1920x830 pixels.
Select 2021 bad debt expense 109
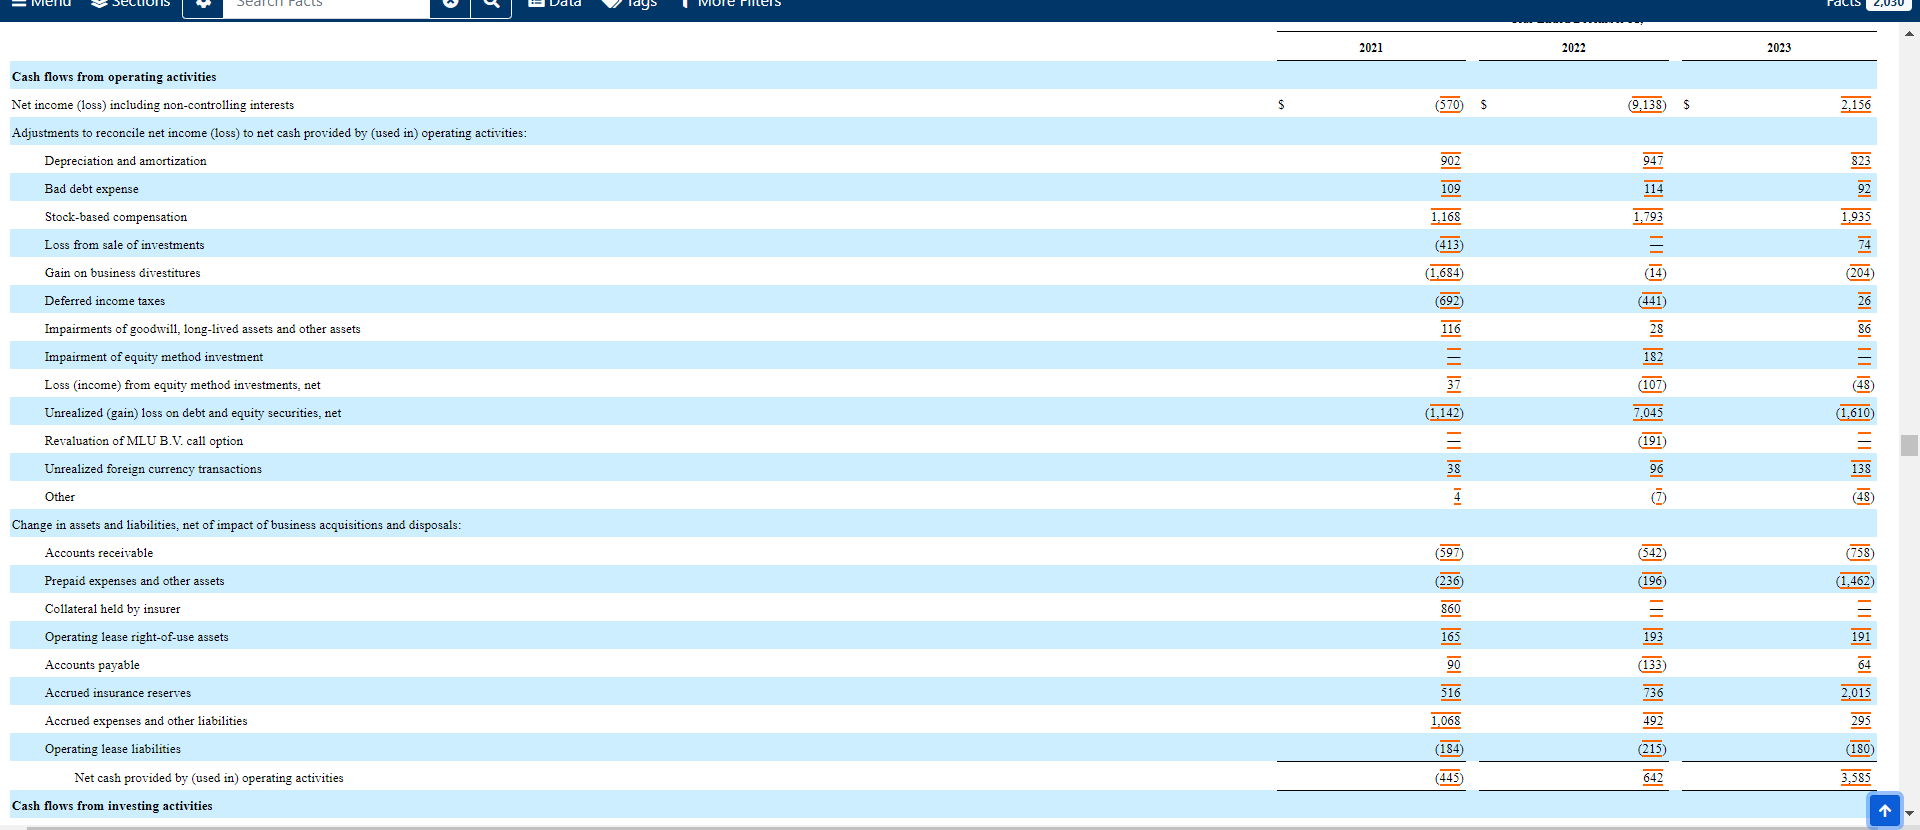1450,189
